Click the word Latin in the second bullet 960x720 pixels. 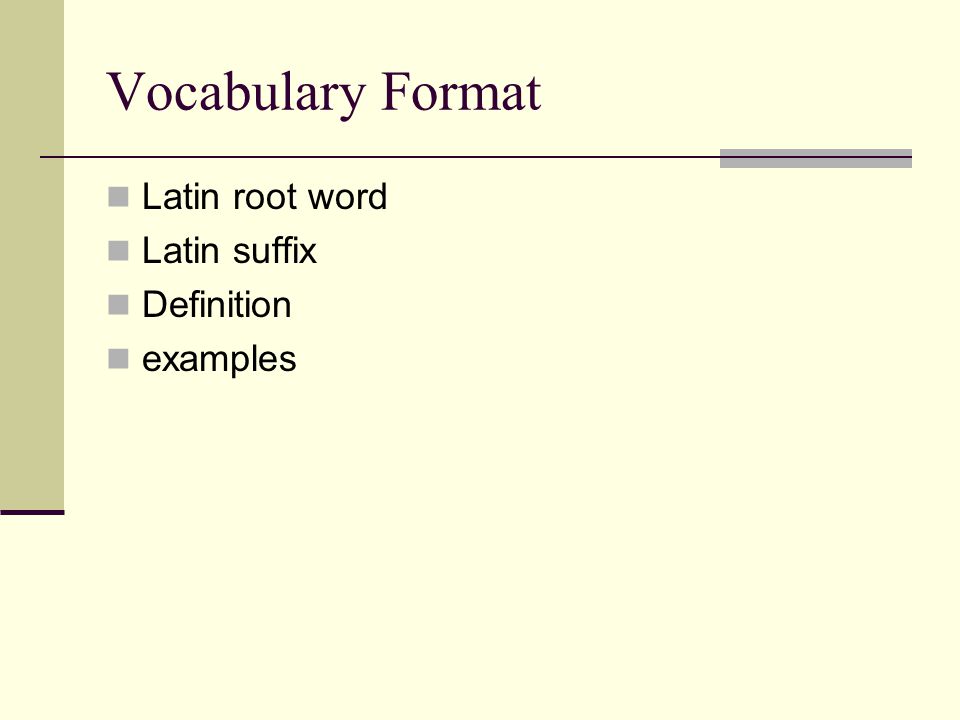[181, 250]
